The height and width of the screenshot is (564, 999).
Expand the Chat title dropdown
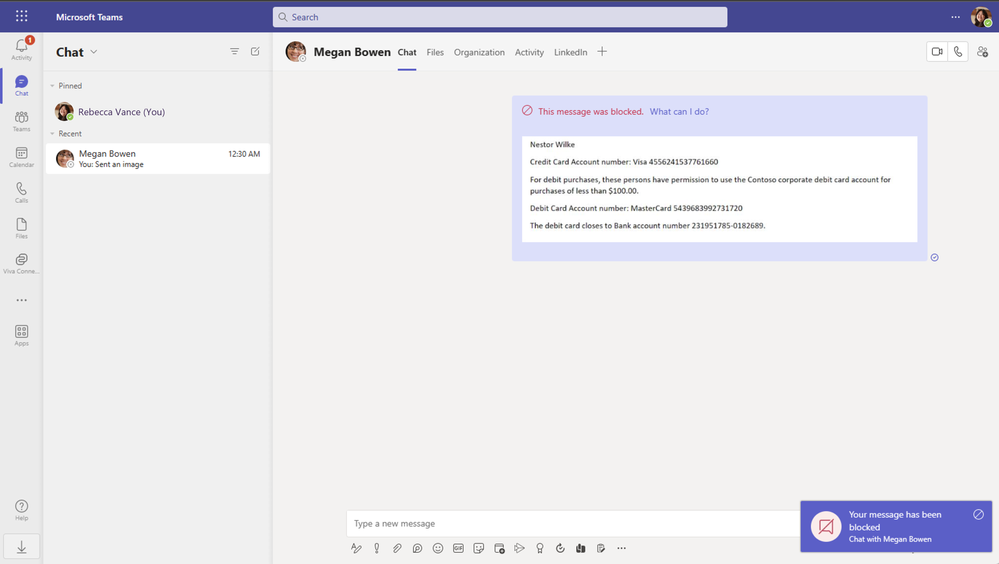coord(94,52)
